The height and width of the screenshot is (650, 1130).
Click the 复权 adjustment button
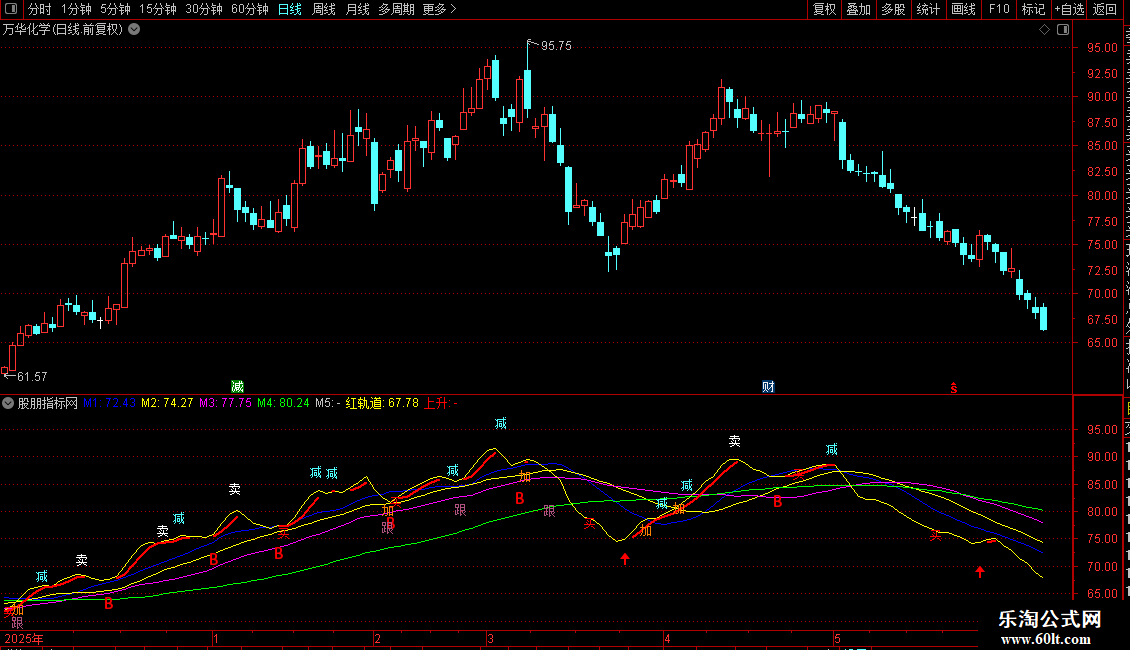coord(824,9)
